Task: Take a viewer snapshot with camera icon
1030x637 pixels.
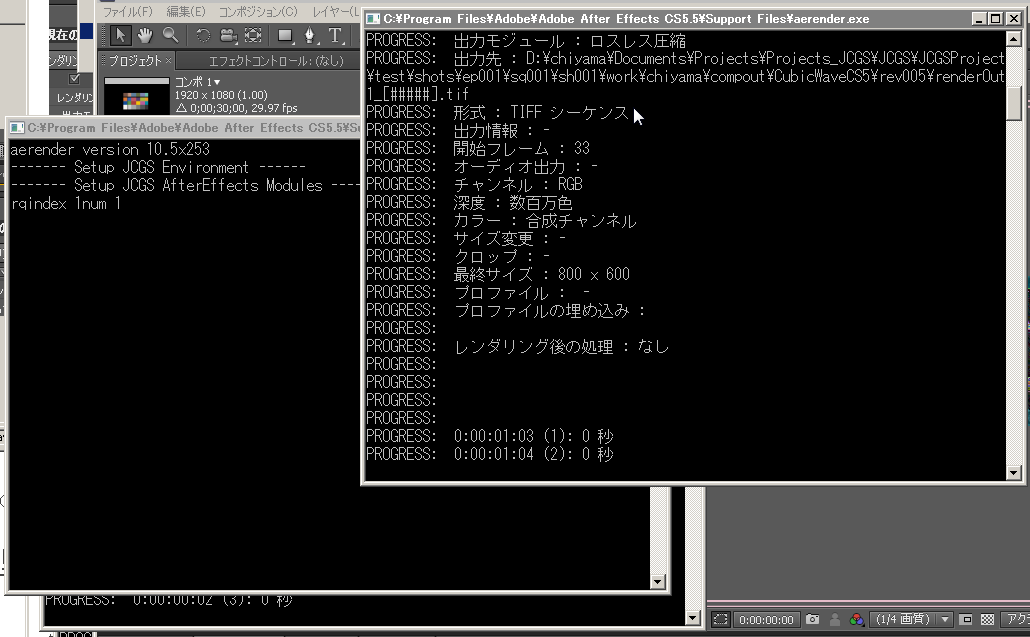Action: pyautogui.click(x=813, y=619)
